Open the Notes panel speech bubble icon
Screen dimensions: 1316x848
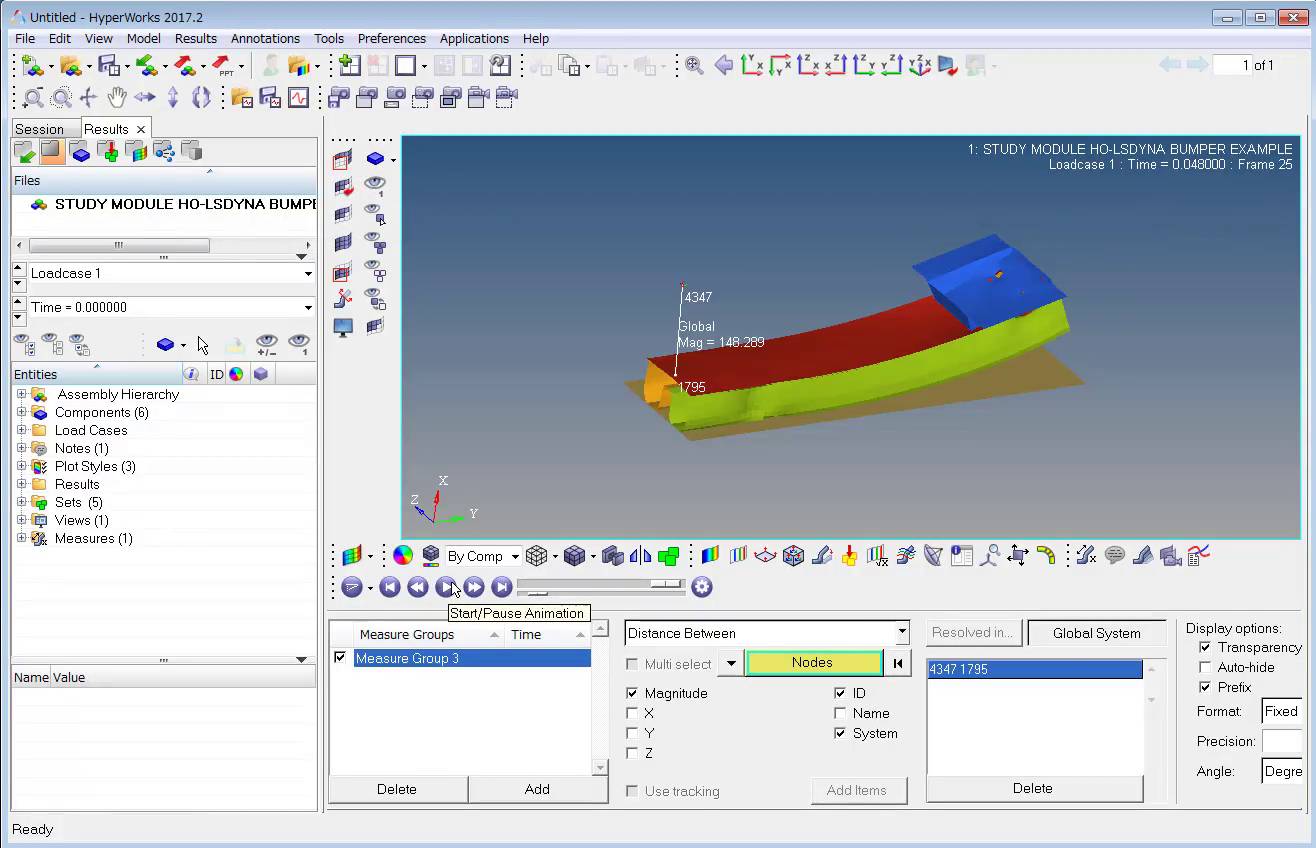(1115, 555)
